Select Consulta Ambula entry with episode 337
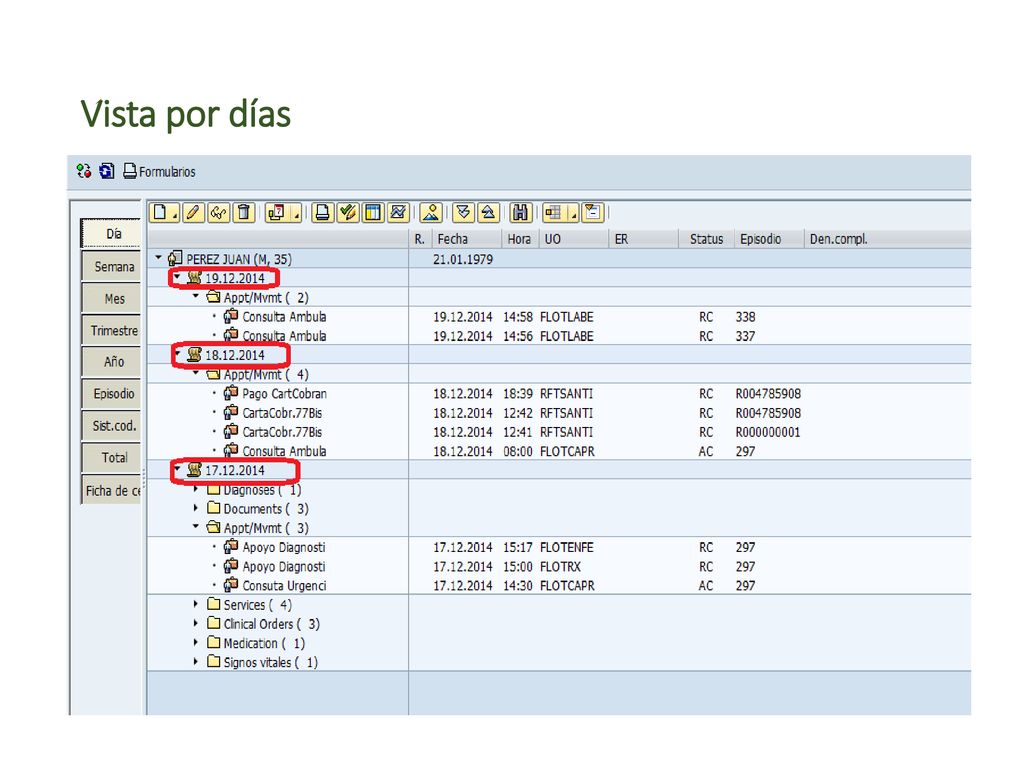1024x768 pixels. point(284,336)
